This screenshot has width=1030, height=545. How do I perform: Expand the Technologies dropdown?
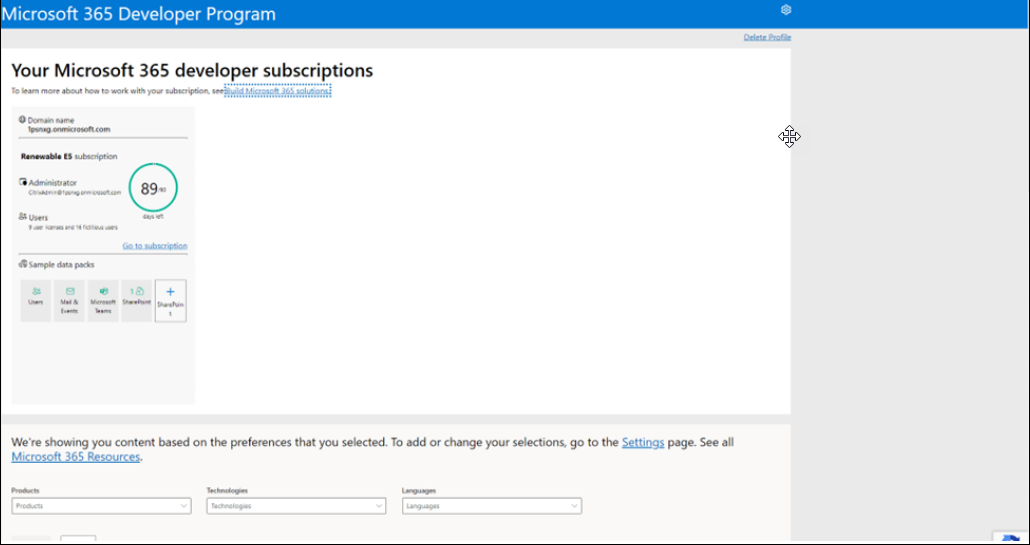point(296,506)
